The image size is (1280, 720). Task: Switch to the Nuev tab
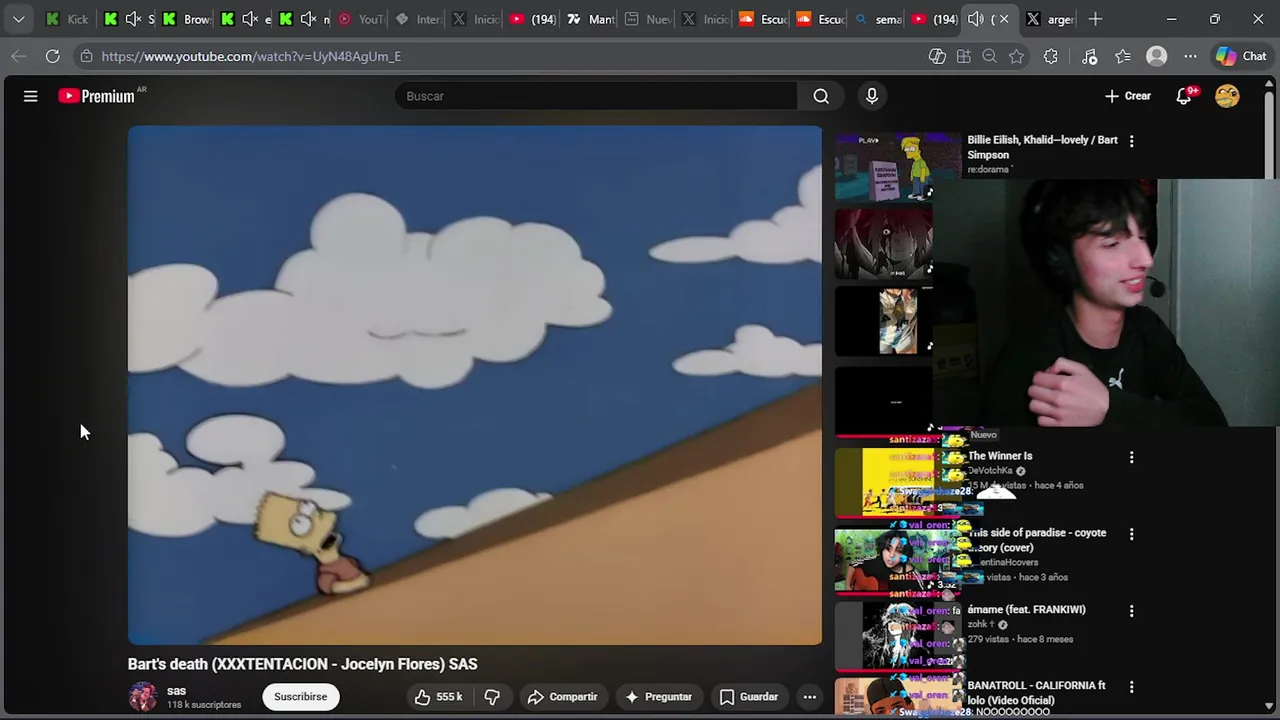648,19
